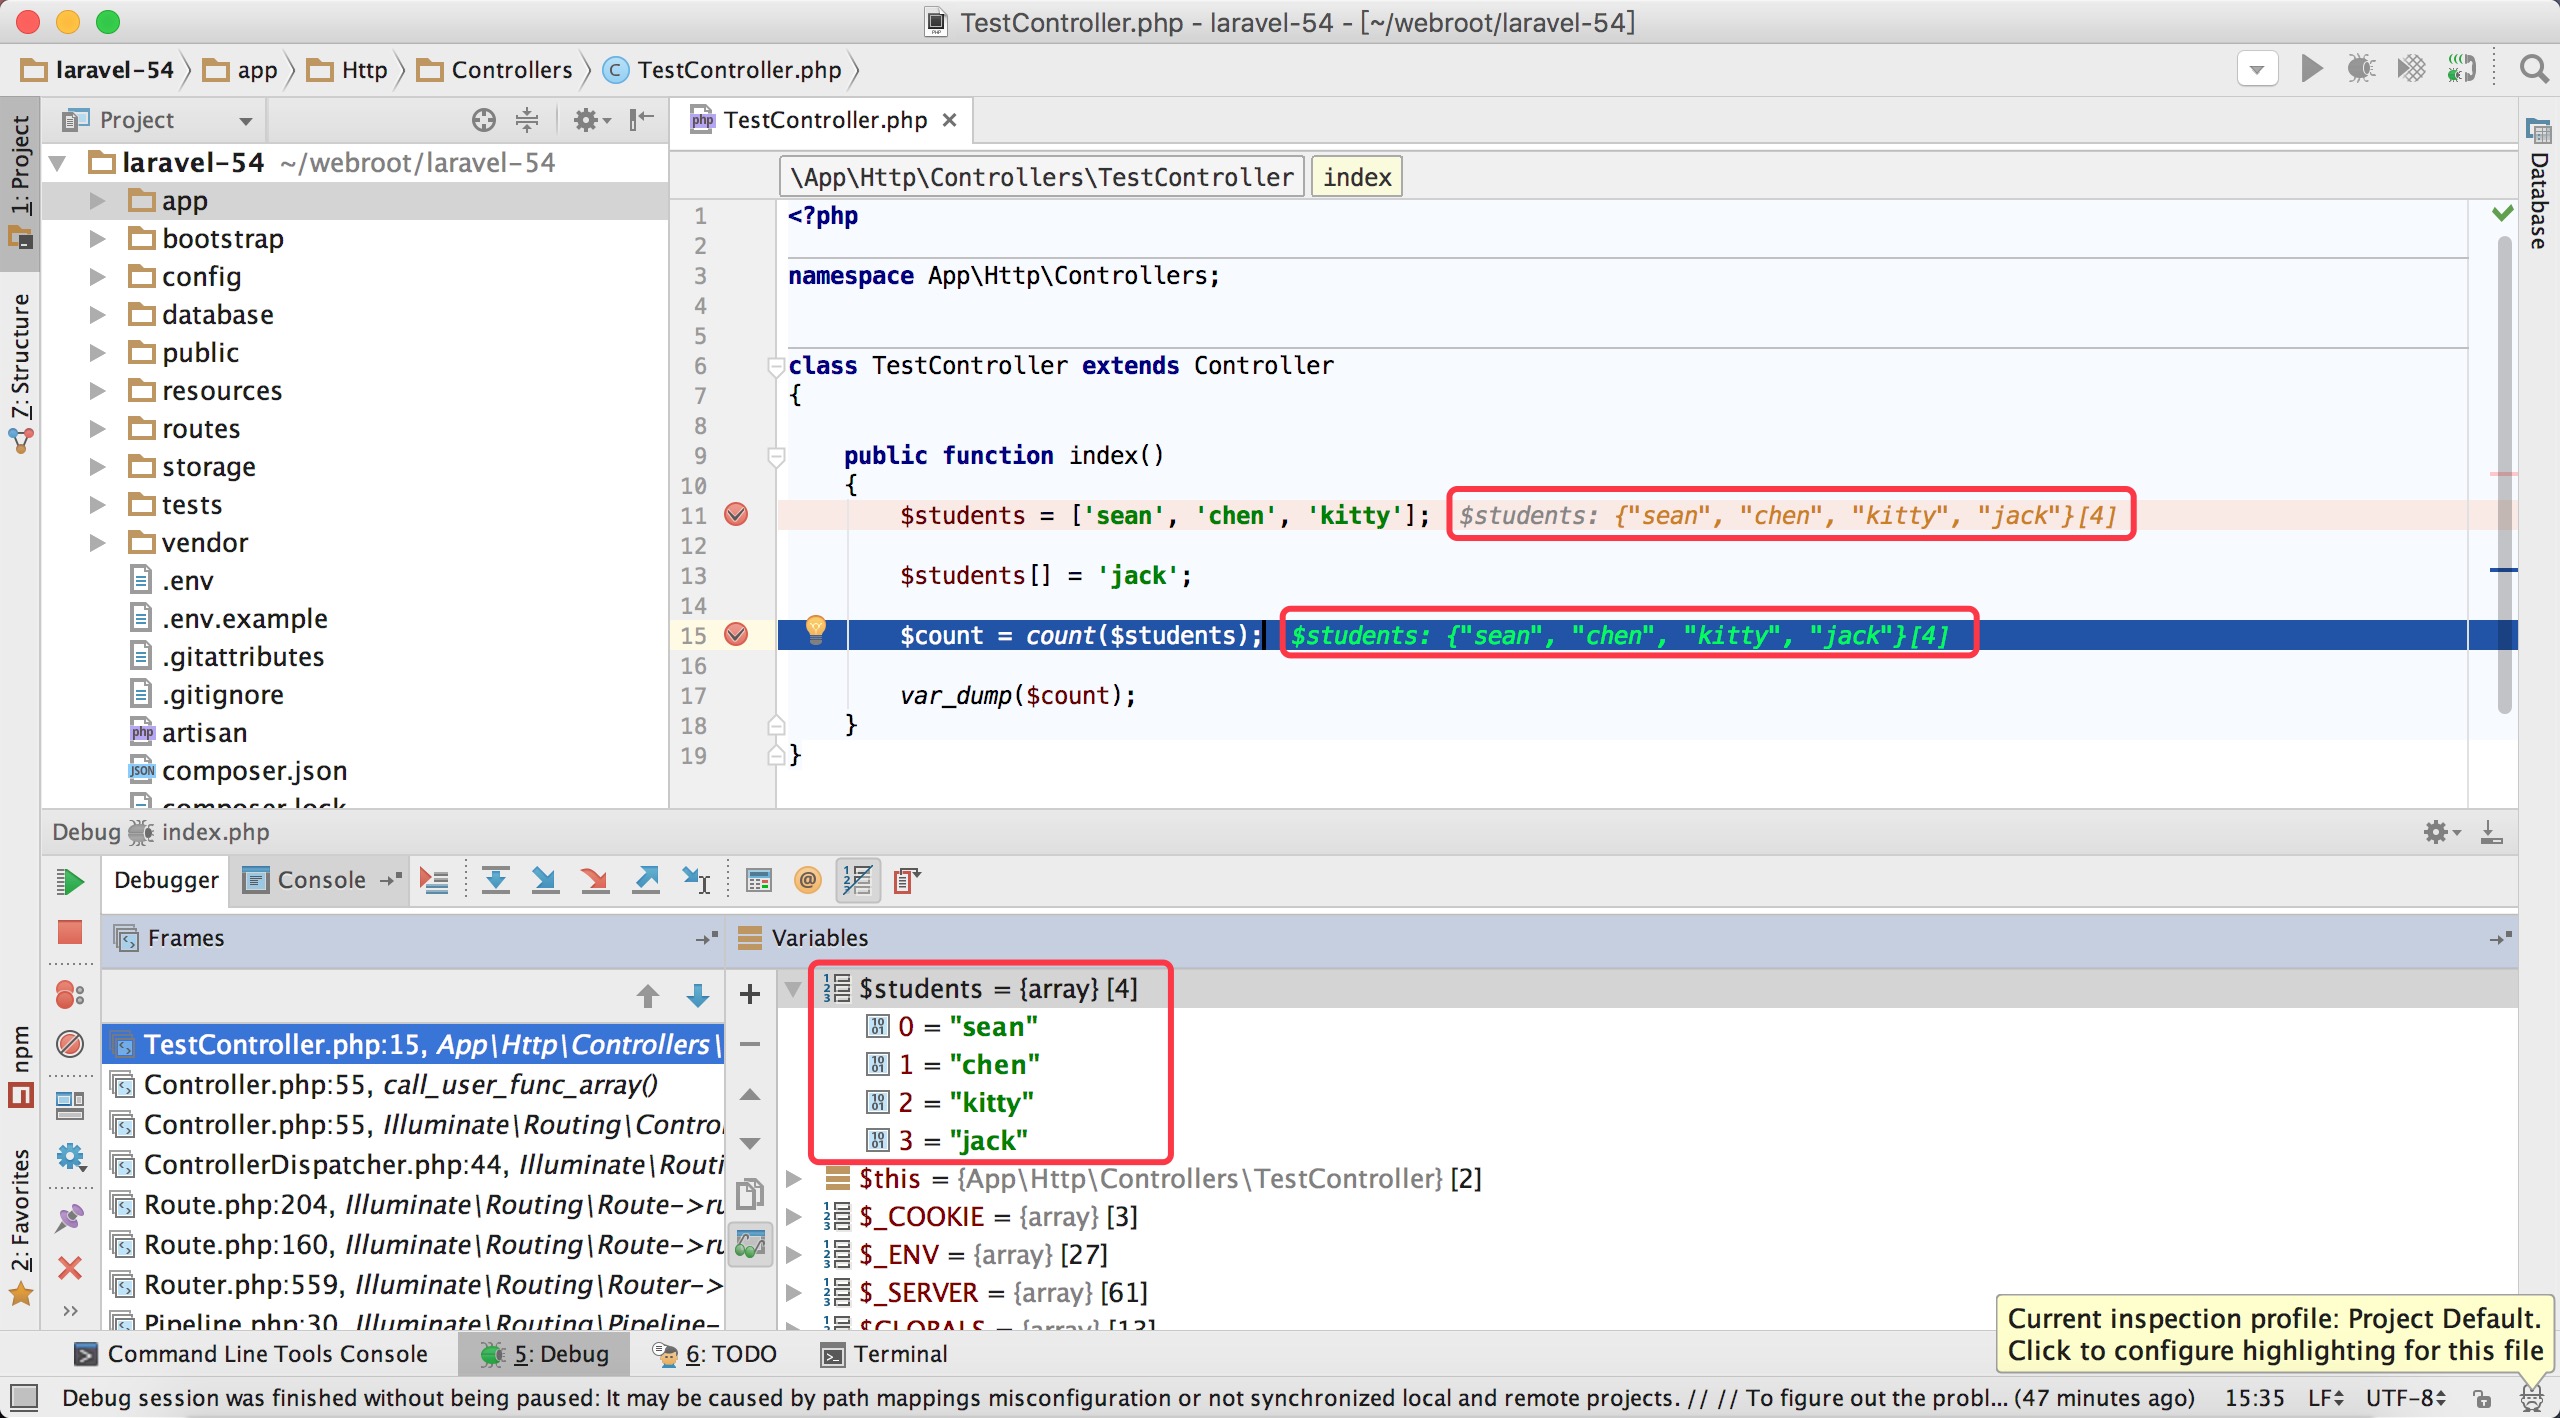Click the red X close icon in debug sidebar
This screenshot has height=1418, width=2560.
(70, 1269)
